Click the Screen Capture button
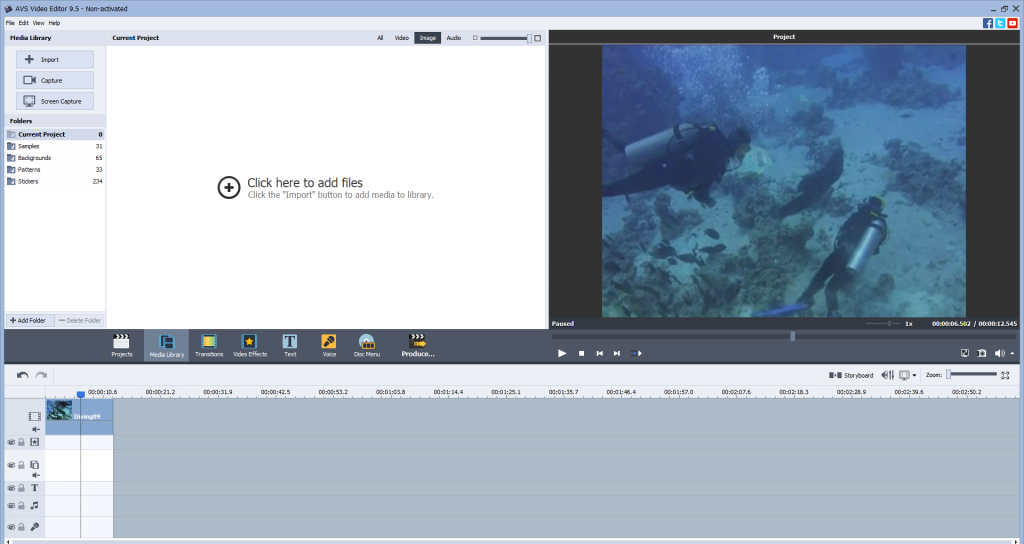 tap(55, 101)
